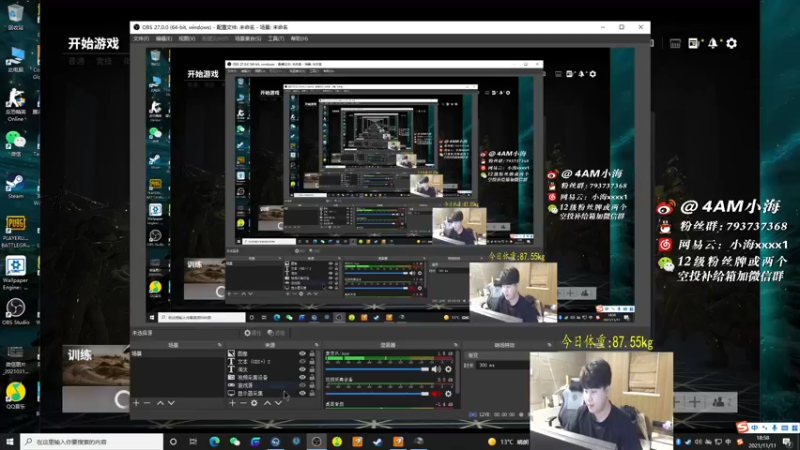Pop out the Audio Mixer dock header icon
The height and width of the screenshot is (450, 800).
(x=456, y=345)
